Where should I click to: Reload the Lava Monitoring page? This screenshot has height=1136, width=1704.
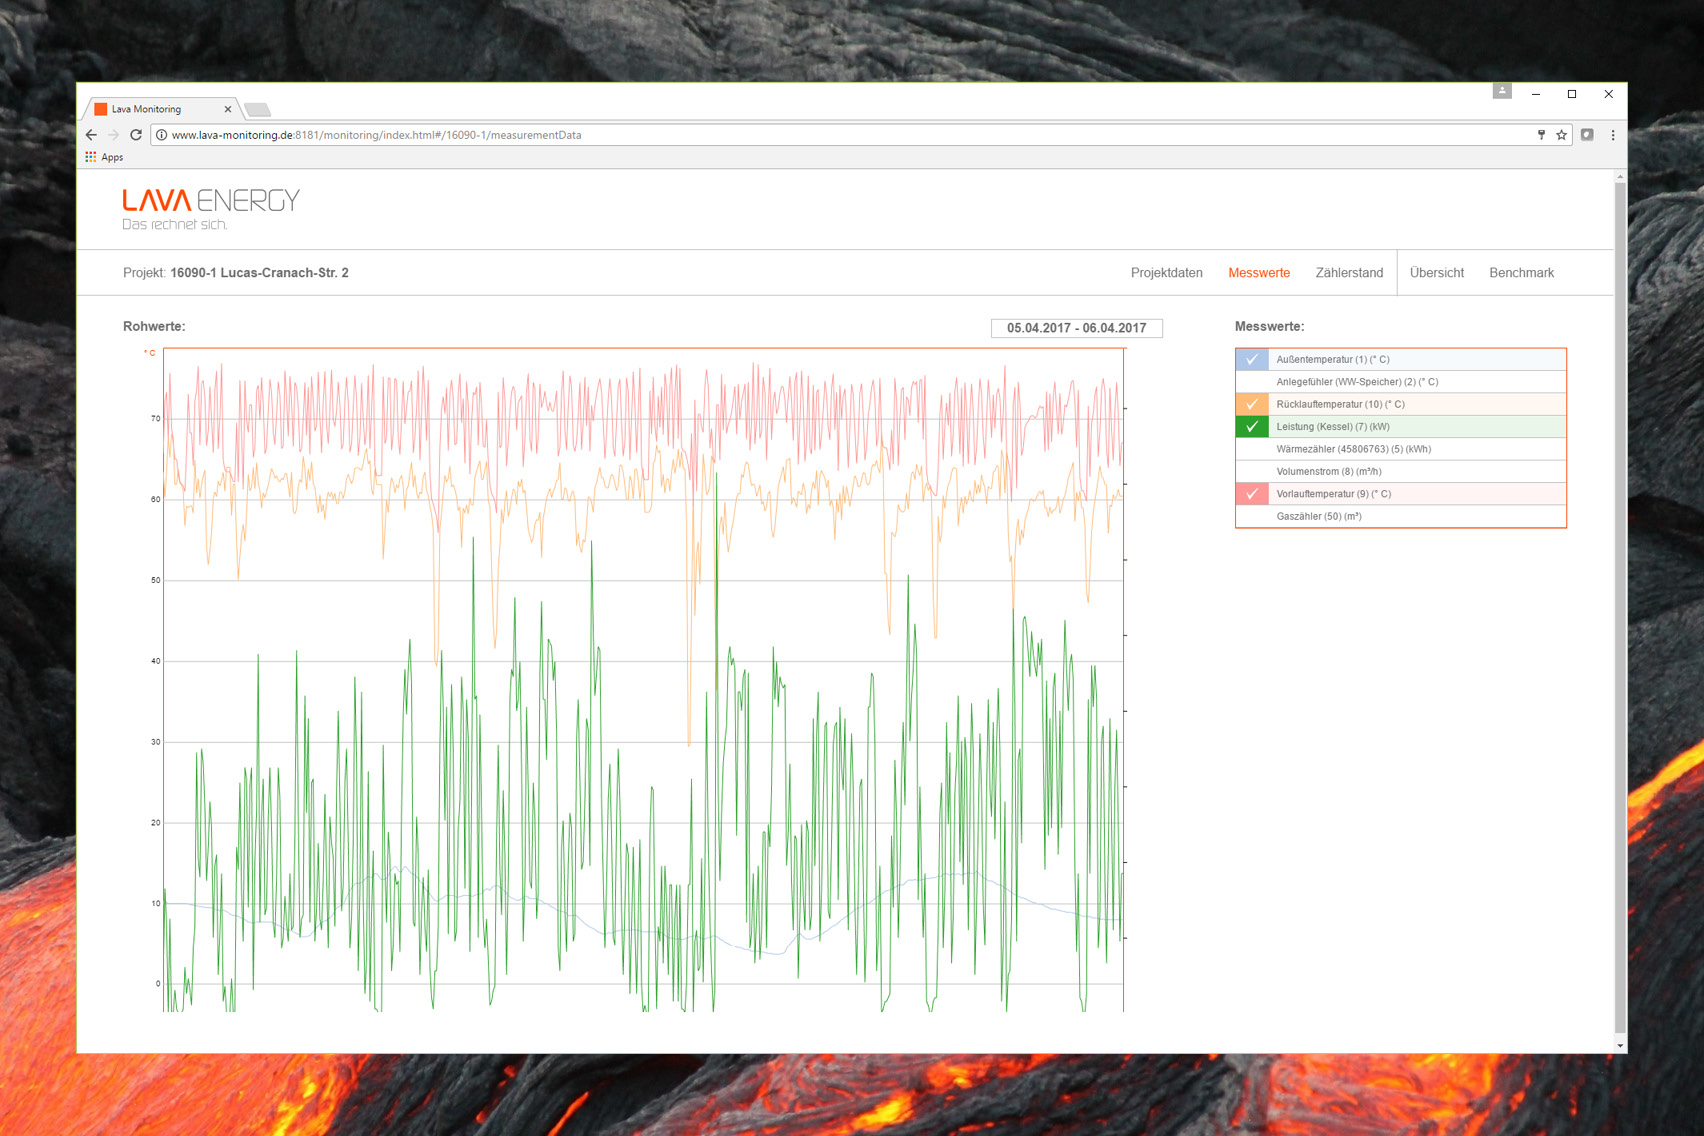pos(136,135)
